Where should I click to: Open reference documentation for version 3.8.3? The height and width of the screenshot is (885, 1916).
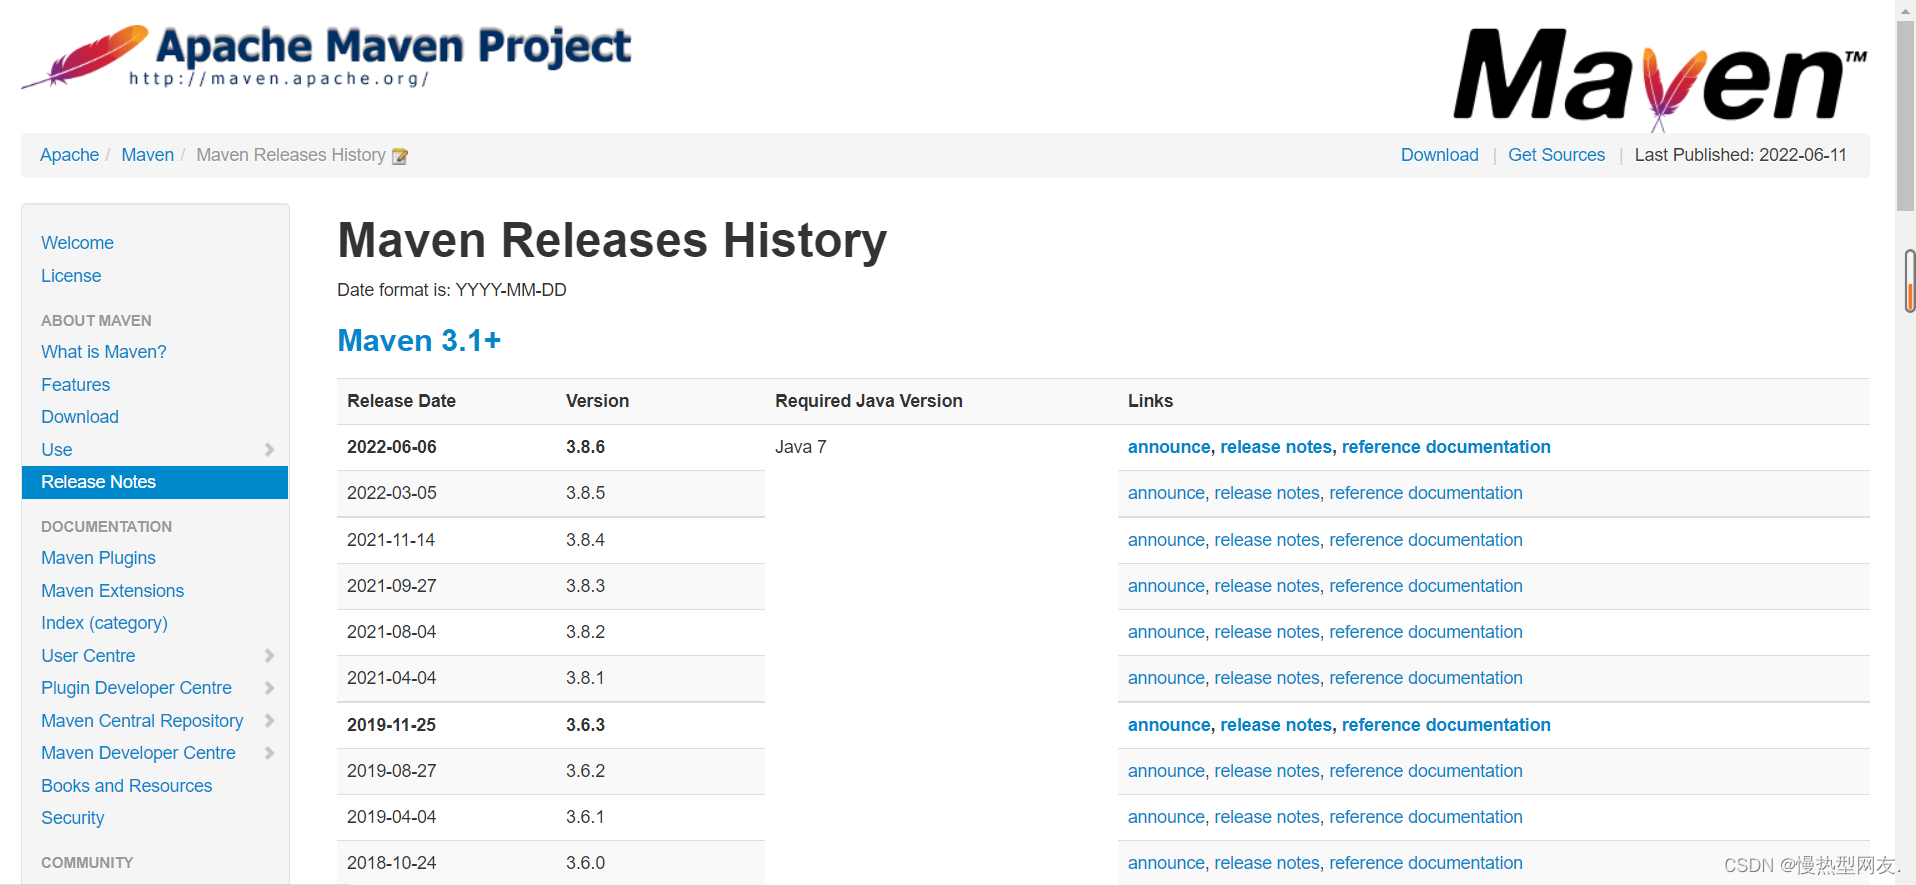[1426, 586]
